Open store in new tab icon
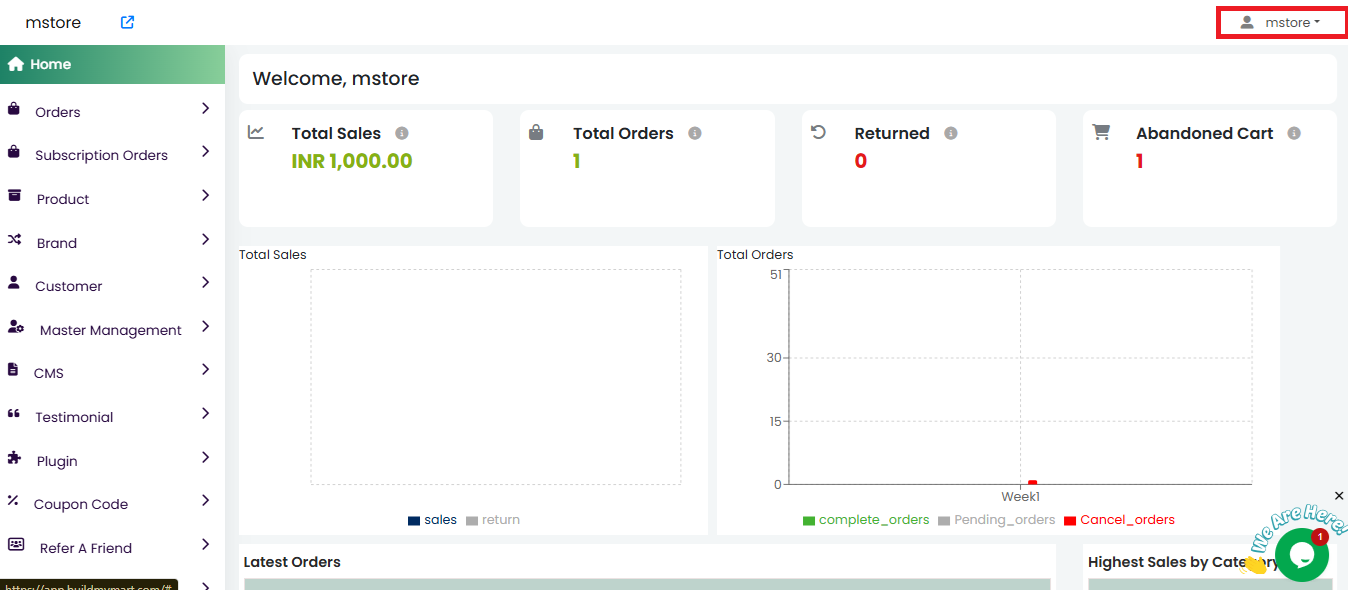 [x=127, y=22]
